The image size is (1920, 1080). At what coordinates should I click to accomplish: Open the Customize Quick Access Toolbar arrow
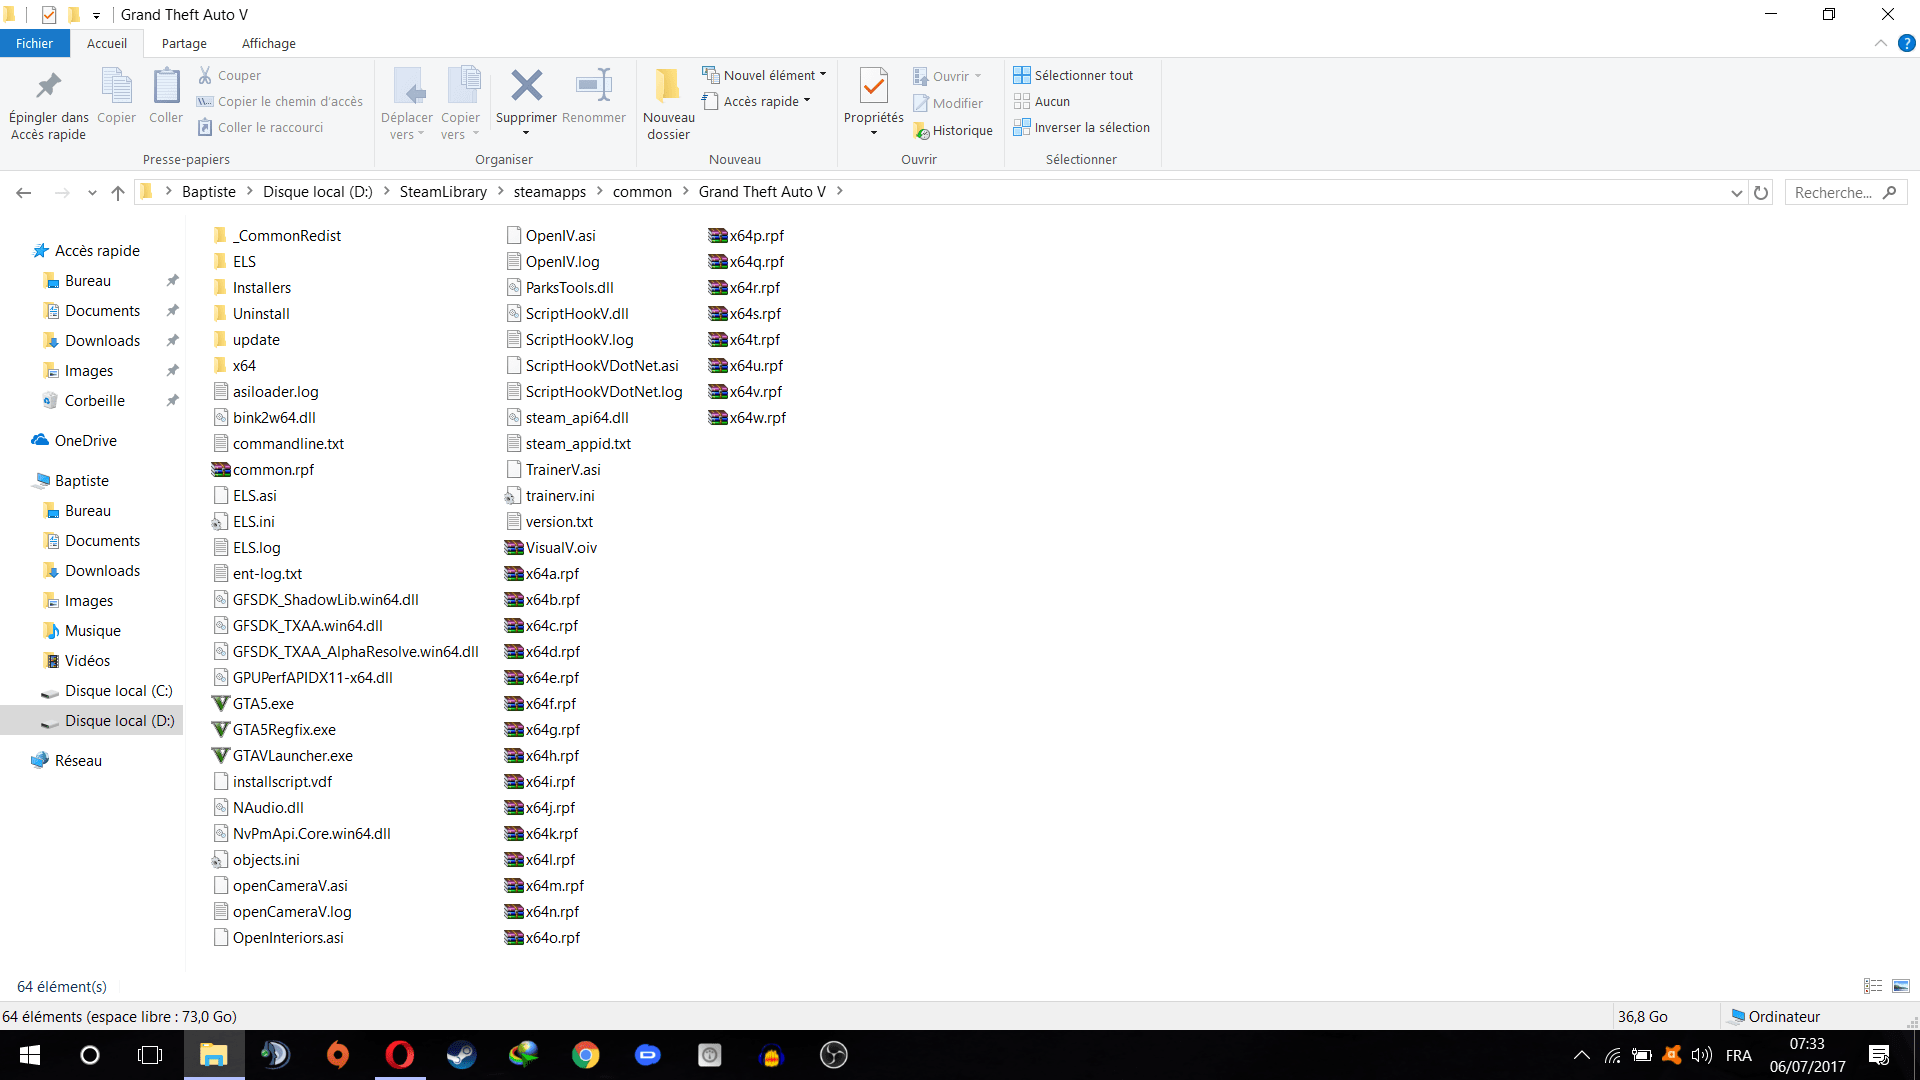(96, 15)
